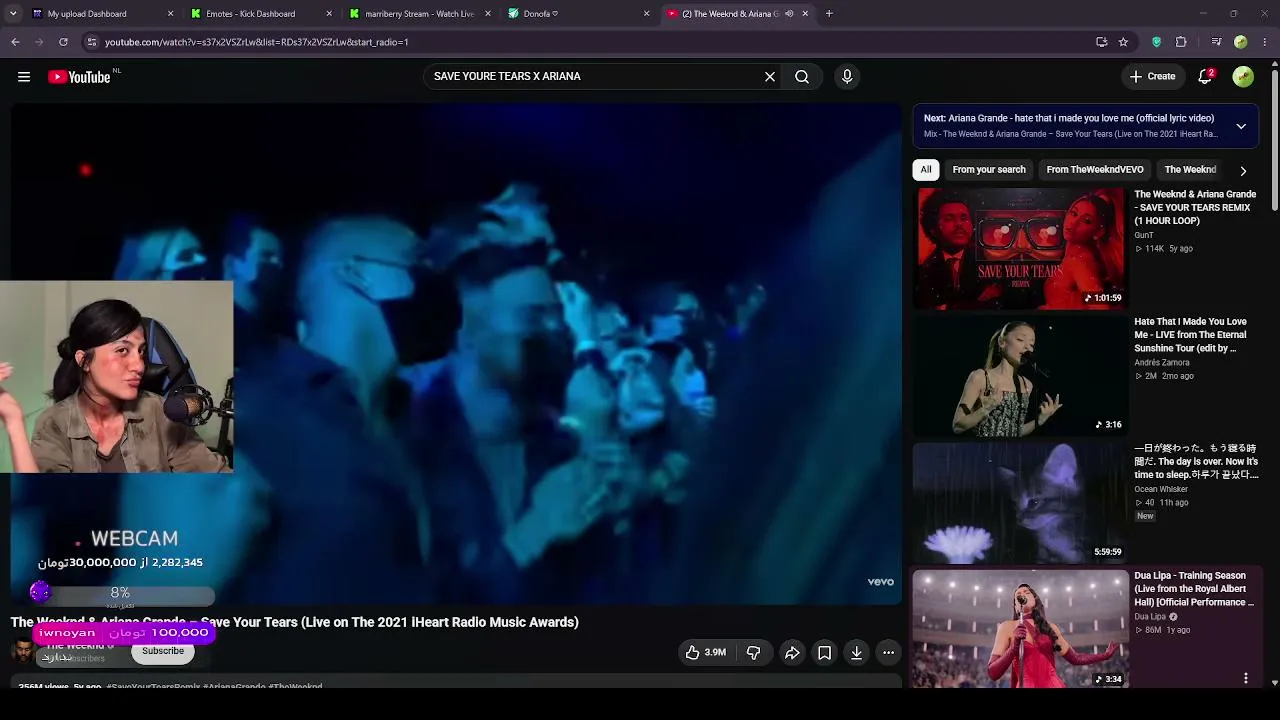The height and width of the screenshot is (720, 1280).
Task: Subscribe to The Weeknd channel
Action: pyautogui.click(x=162, y=652)
